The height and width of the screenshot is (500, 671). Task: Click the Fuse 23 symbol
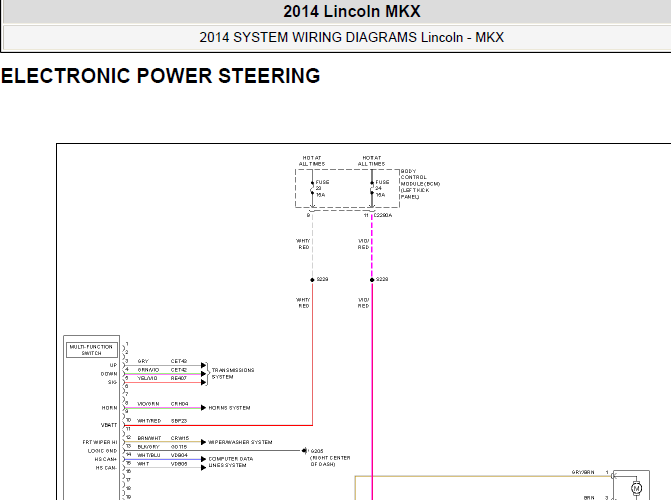click(x=312, y=188)
